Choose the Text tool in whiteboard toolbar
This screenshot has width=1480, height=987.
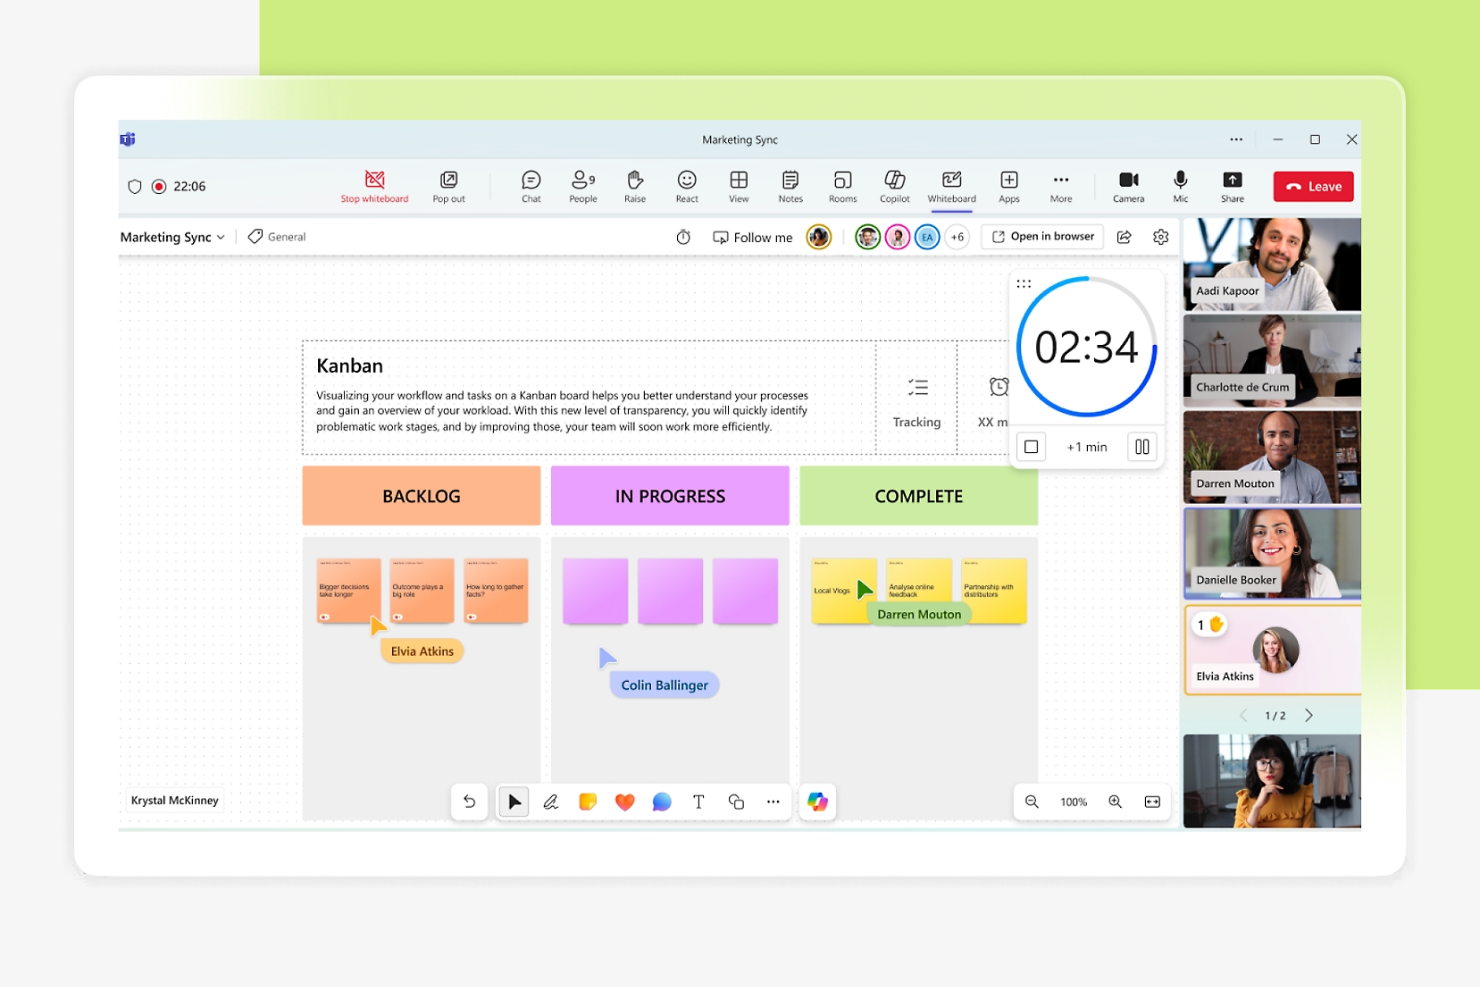699,802
